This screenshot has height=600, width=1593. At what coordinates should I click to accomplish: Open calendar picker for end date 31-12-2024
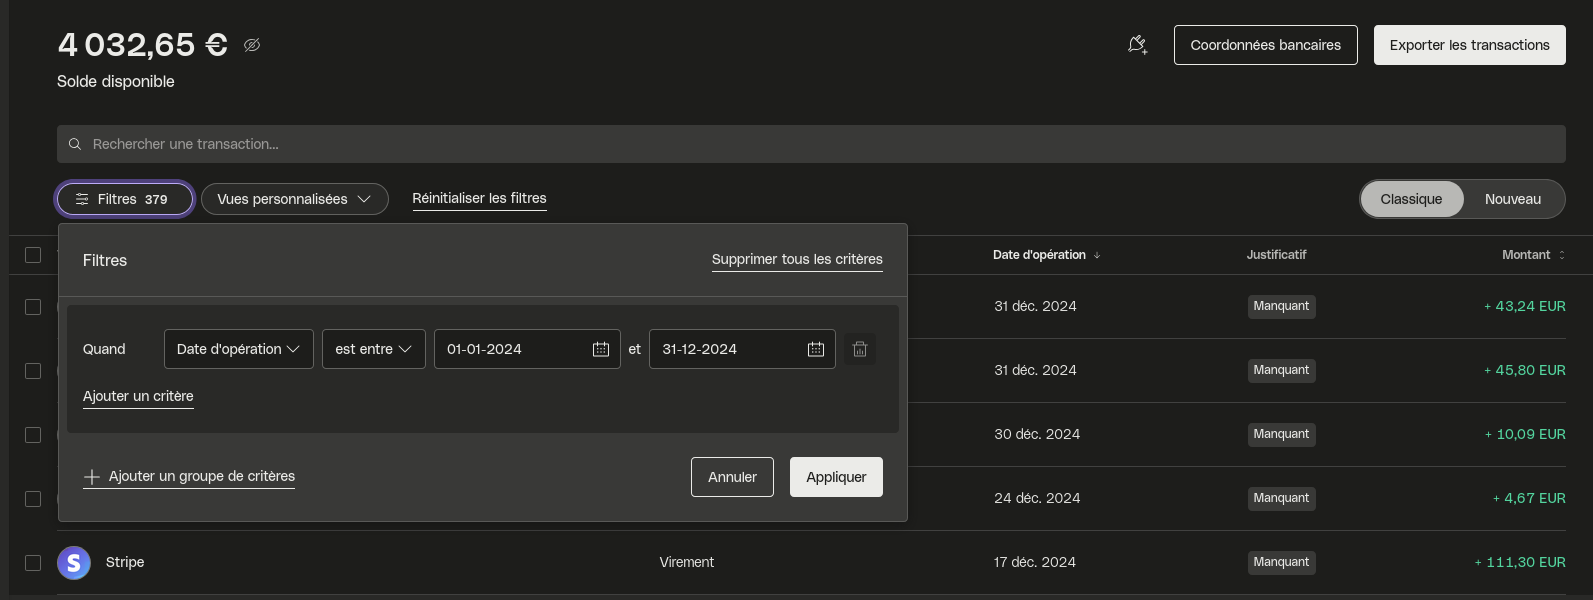(816, 349)
